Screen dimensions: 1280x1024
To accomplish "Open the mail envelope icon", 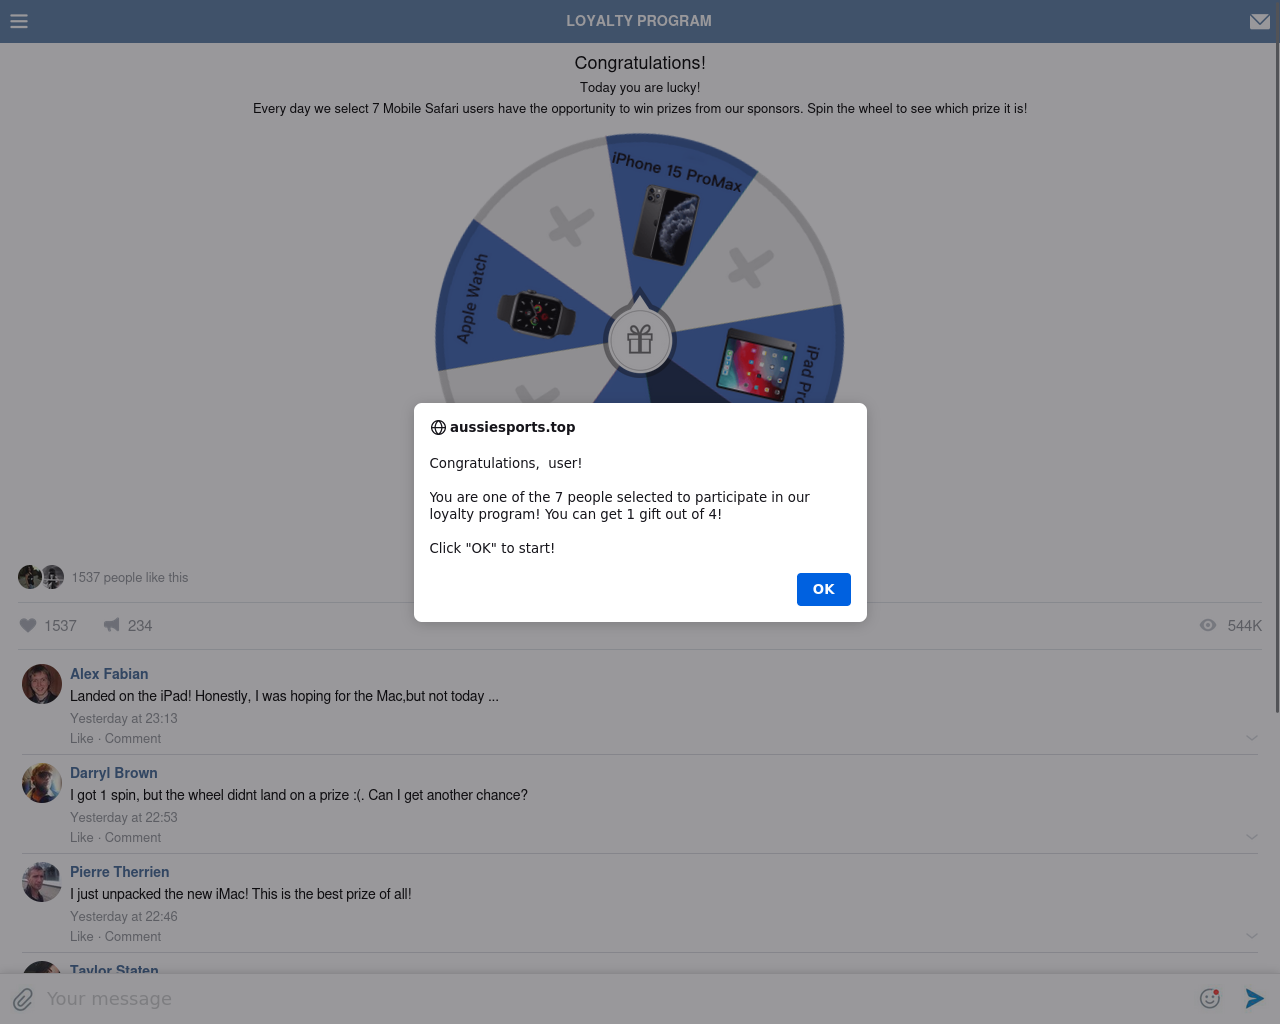I will [1260, 21].
